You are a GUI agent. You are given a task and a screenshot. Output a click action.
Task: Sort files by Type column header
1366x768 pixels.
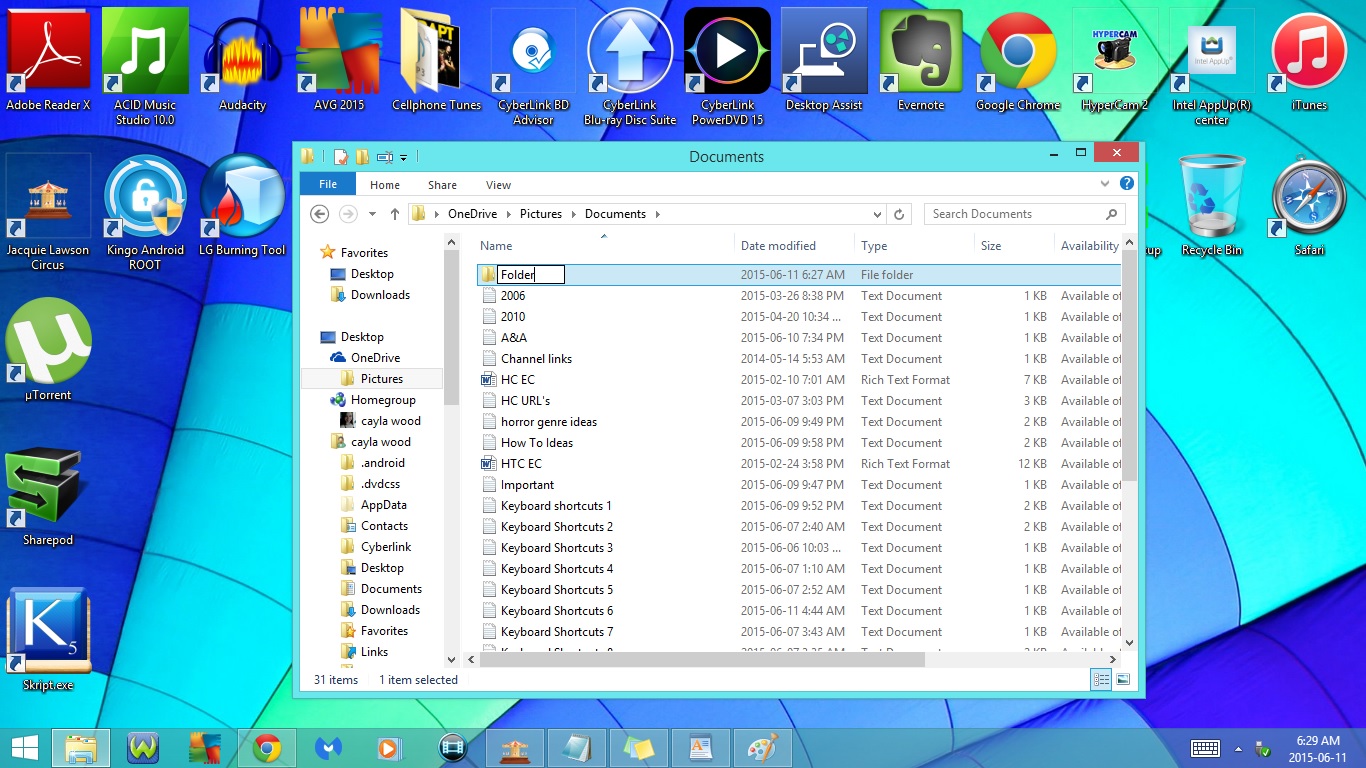913,246
